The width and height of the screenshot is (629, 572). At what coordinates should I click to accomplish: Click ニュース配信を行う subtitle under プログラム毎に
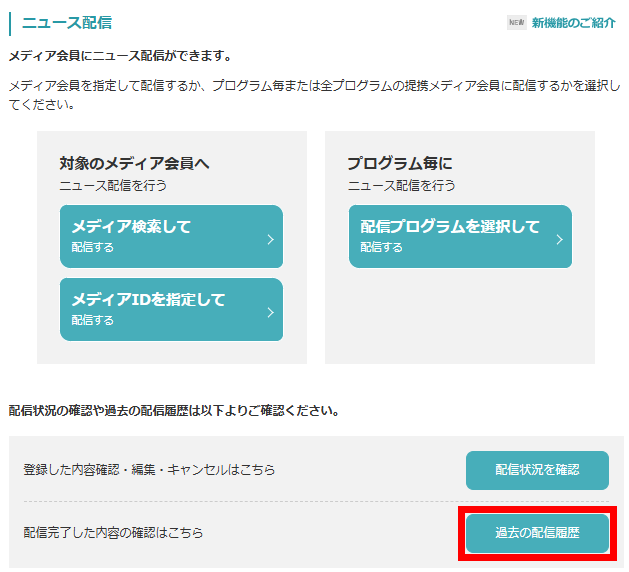coord(401,185)
